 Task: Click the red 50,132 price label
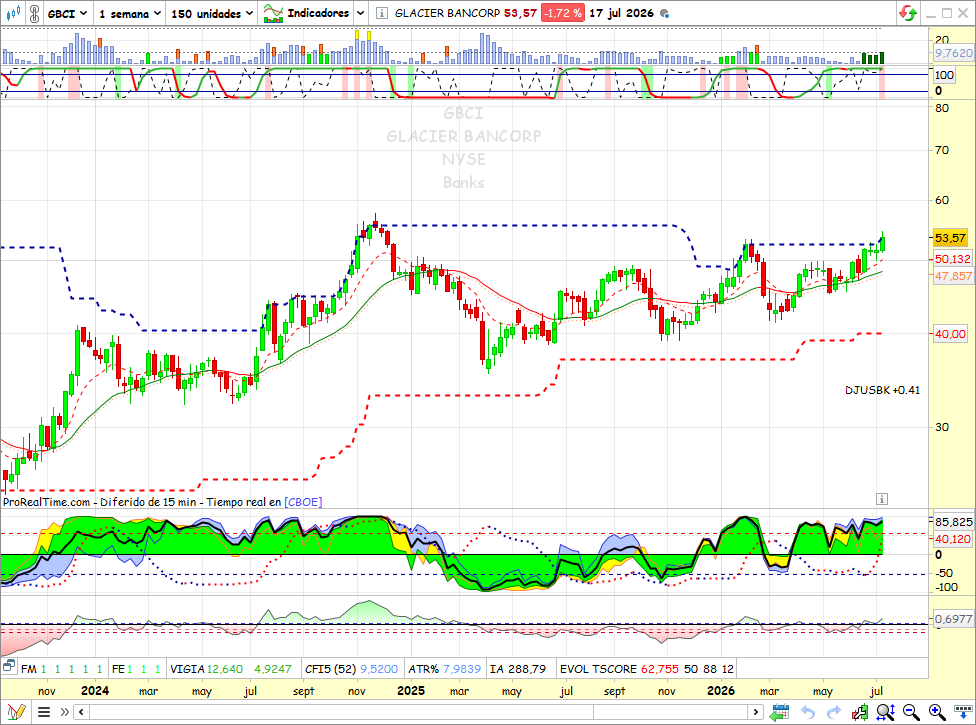[x=952, y=259]
